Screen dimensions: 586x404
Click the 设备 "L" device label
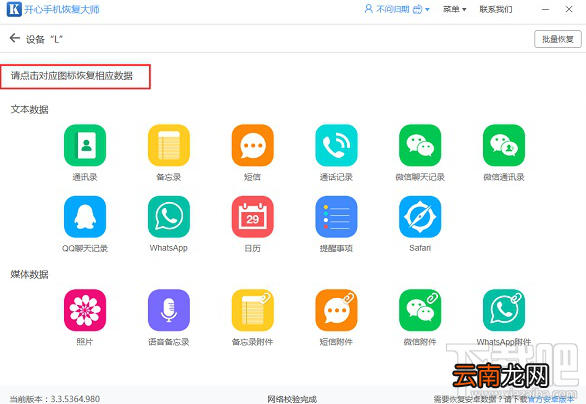point(44,39)
